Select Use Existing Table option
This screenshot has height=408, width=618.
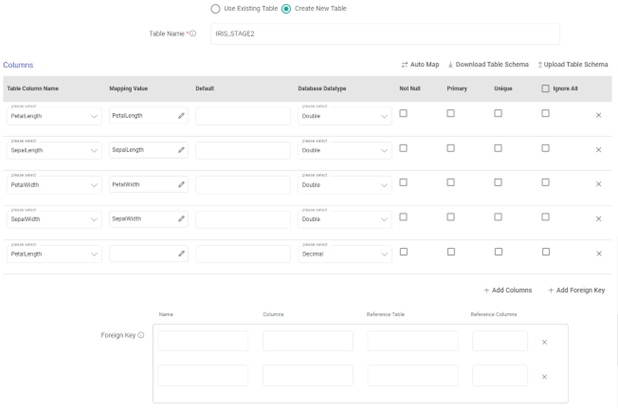tap(215, 9)
